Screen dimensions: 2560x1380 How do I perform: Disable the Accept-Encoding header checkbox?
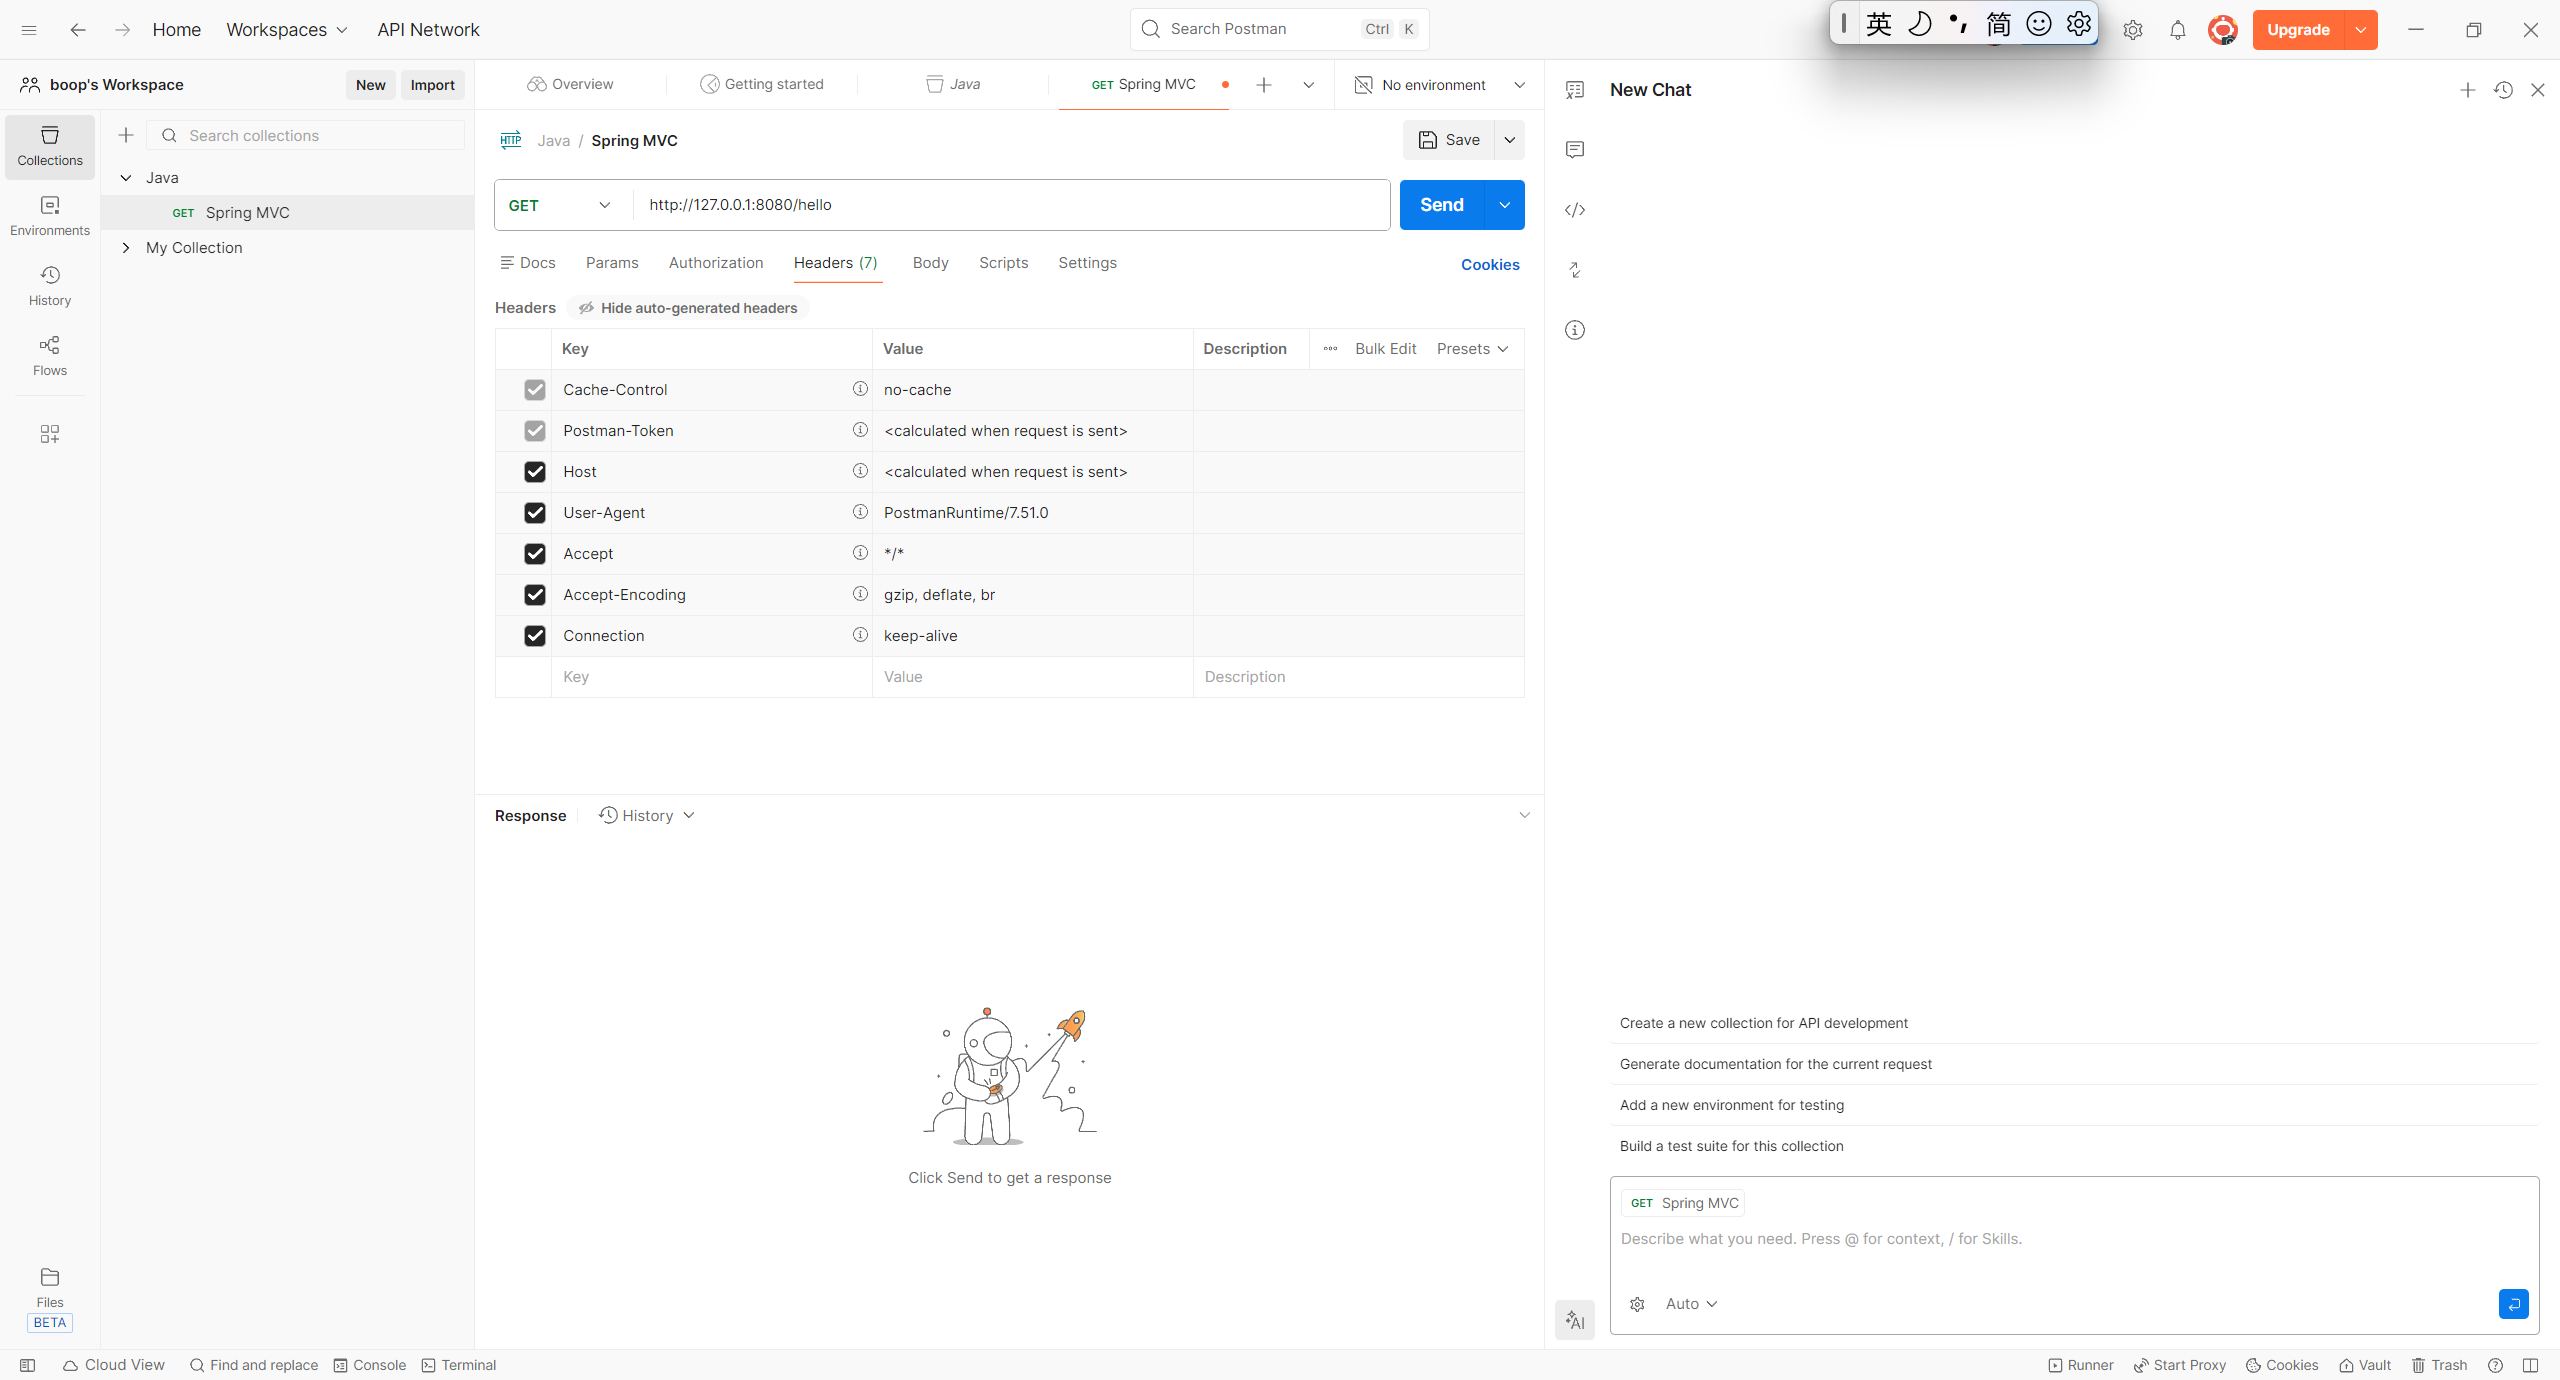click(x=535, y=595)
